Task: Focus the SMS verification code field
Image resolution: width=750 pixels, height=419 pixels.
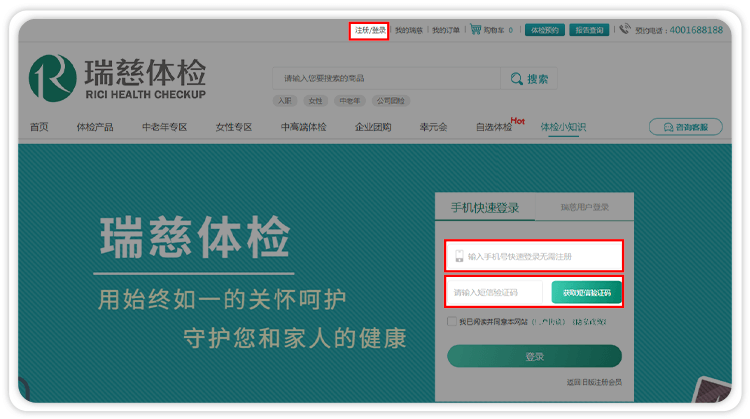Action: [495, 292]
